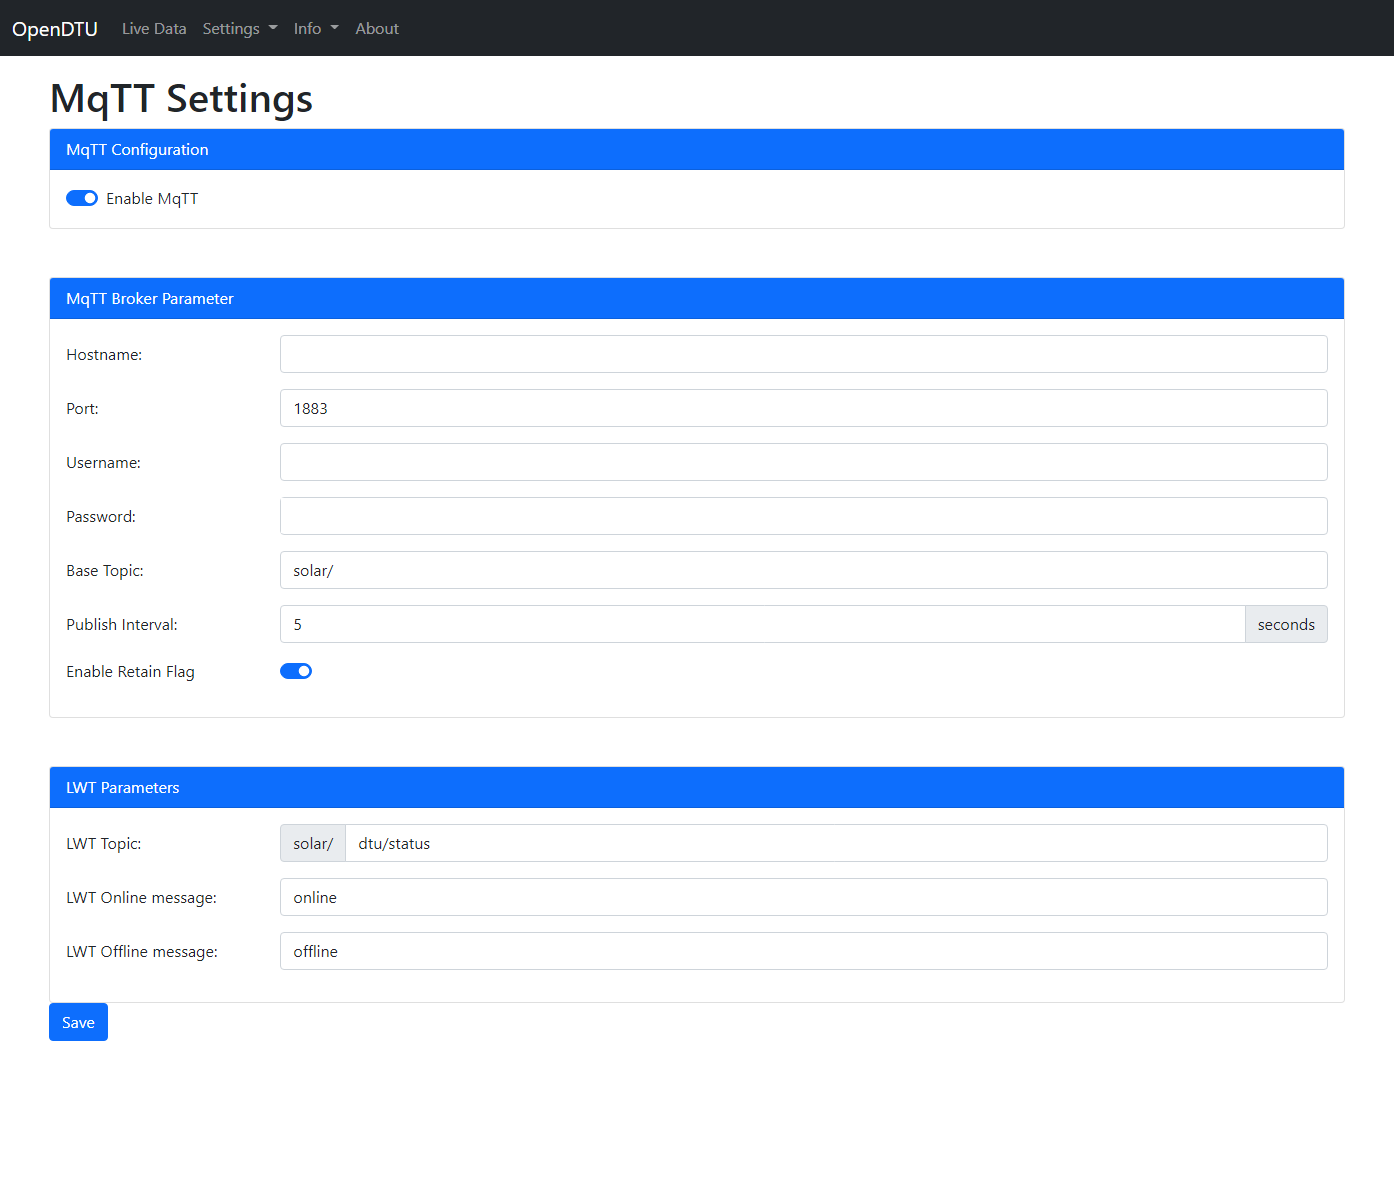This screenshot has height=1200, width=1394.
Task: Expand the Info dropdown menu
Action: (315, 29)
